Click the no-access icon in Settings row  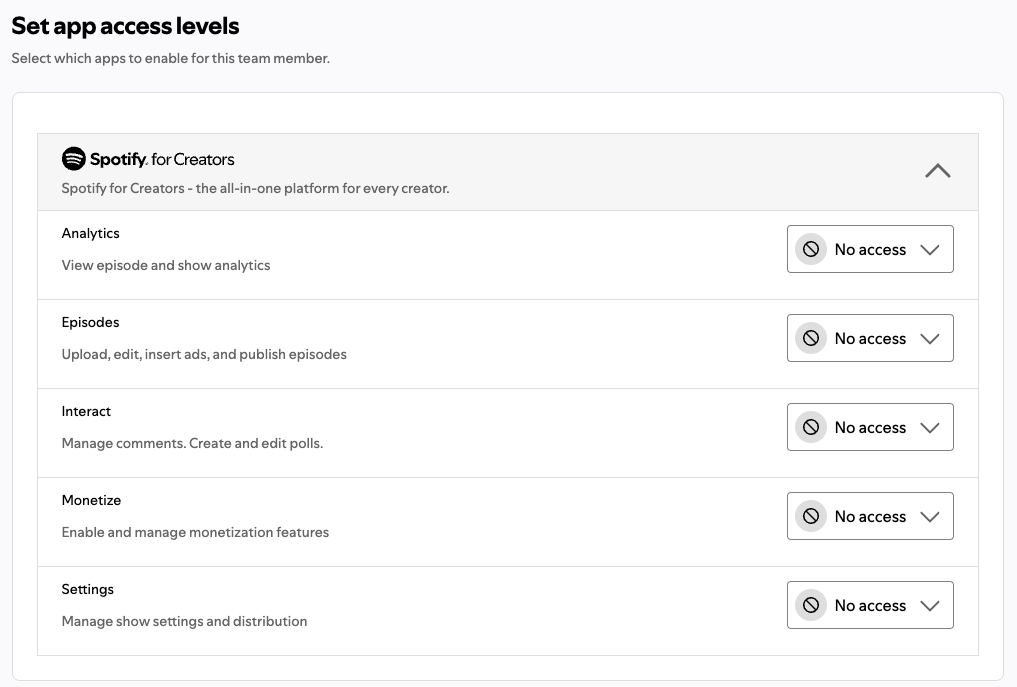pos(811,605)
